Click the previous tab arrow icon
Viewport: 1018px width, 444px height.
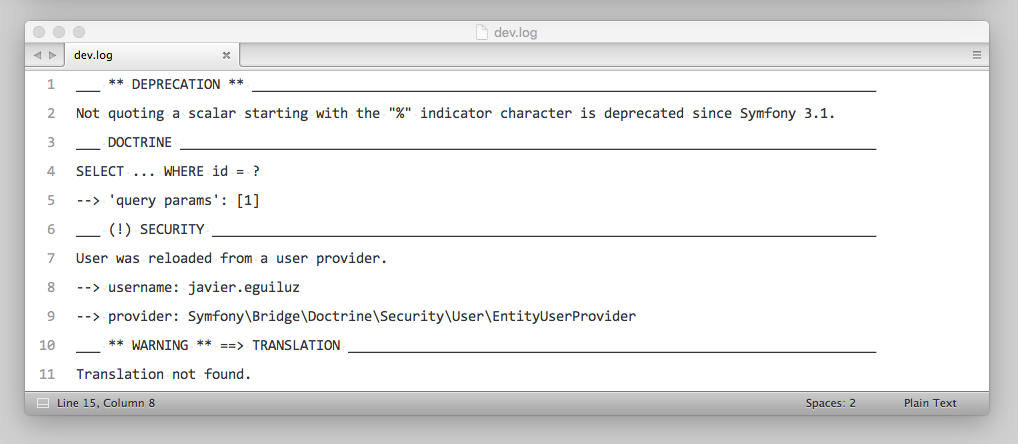tap(37, 56)
